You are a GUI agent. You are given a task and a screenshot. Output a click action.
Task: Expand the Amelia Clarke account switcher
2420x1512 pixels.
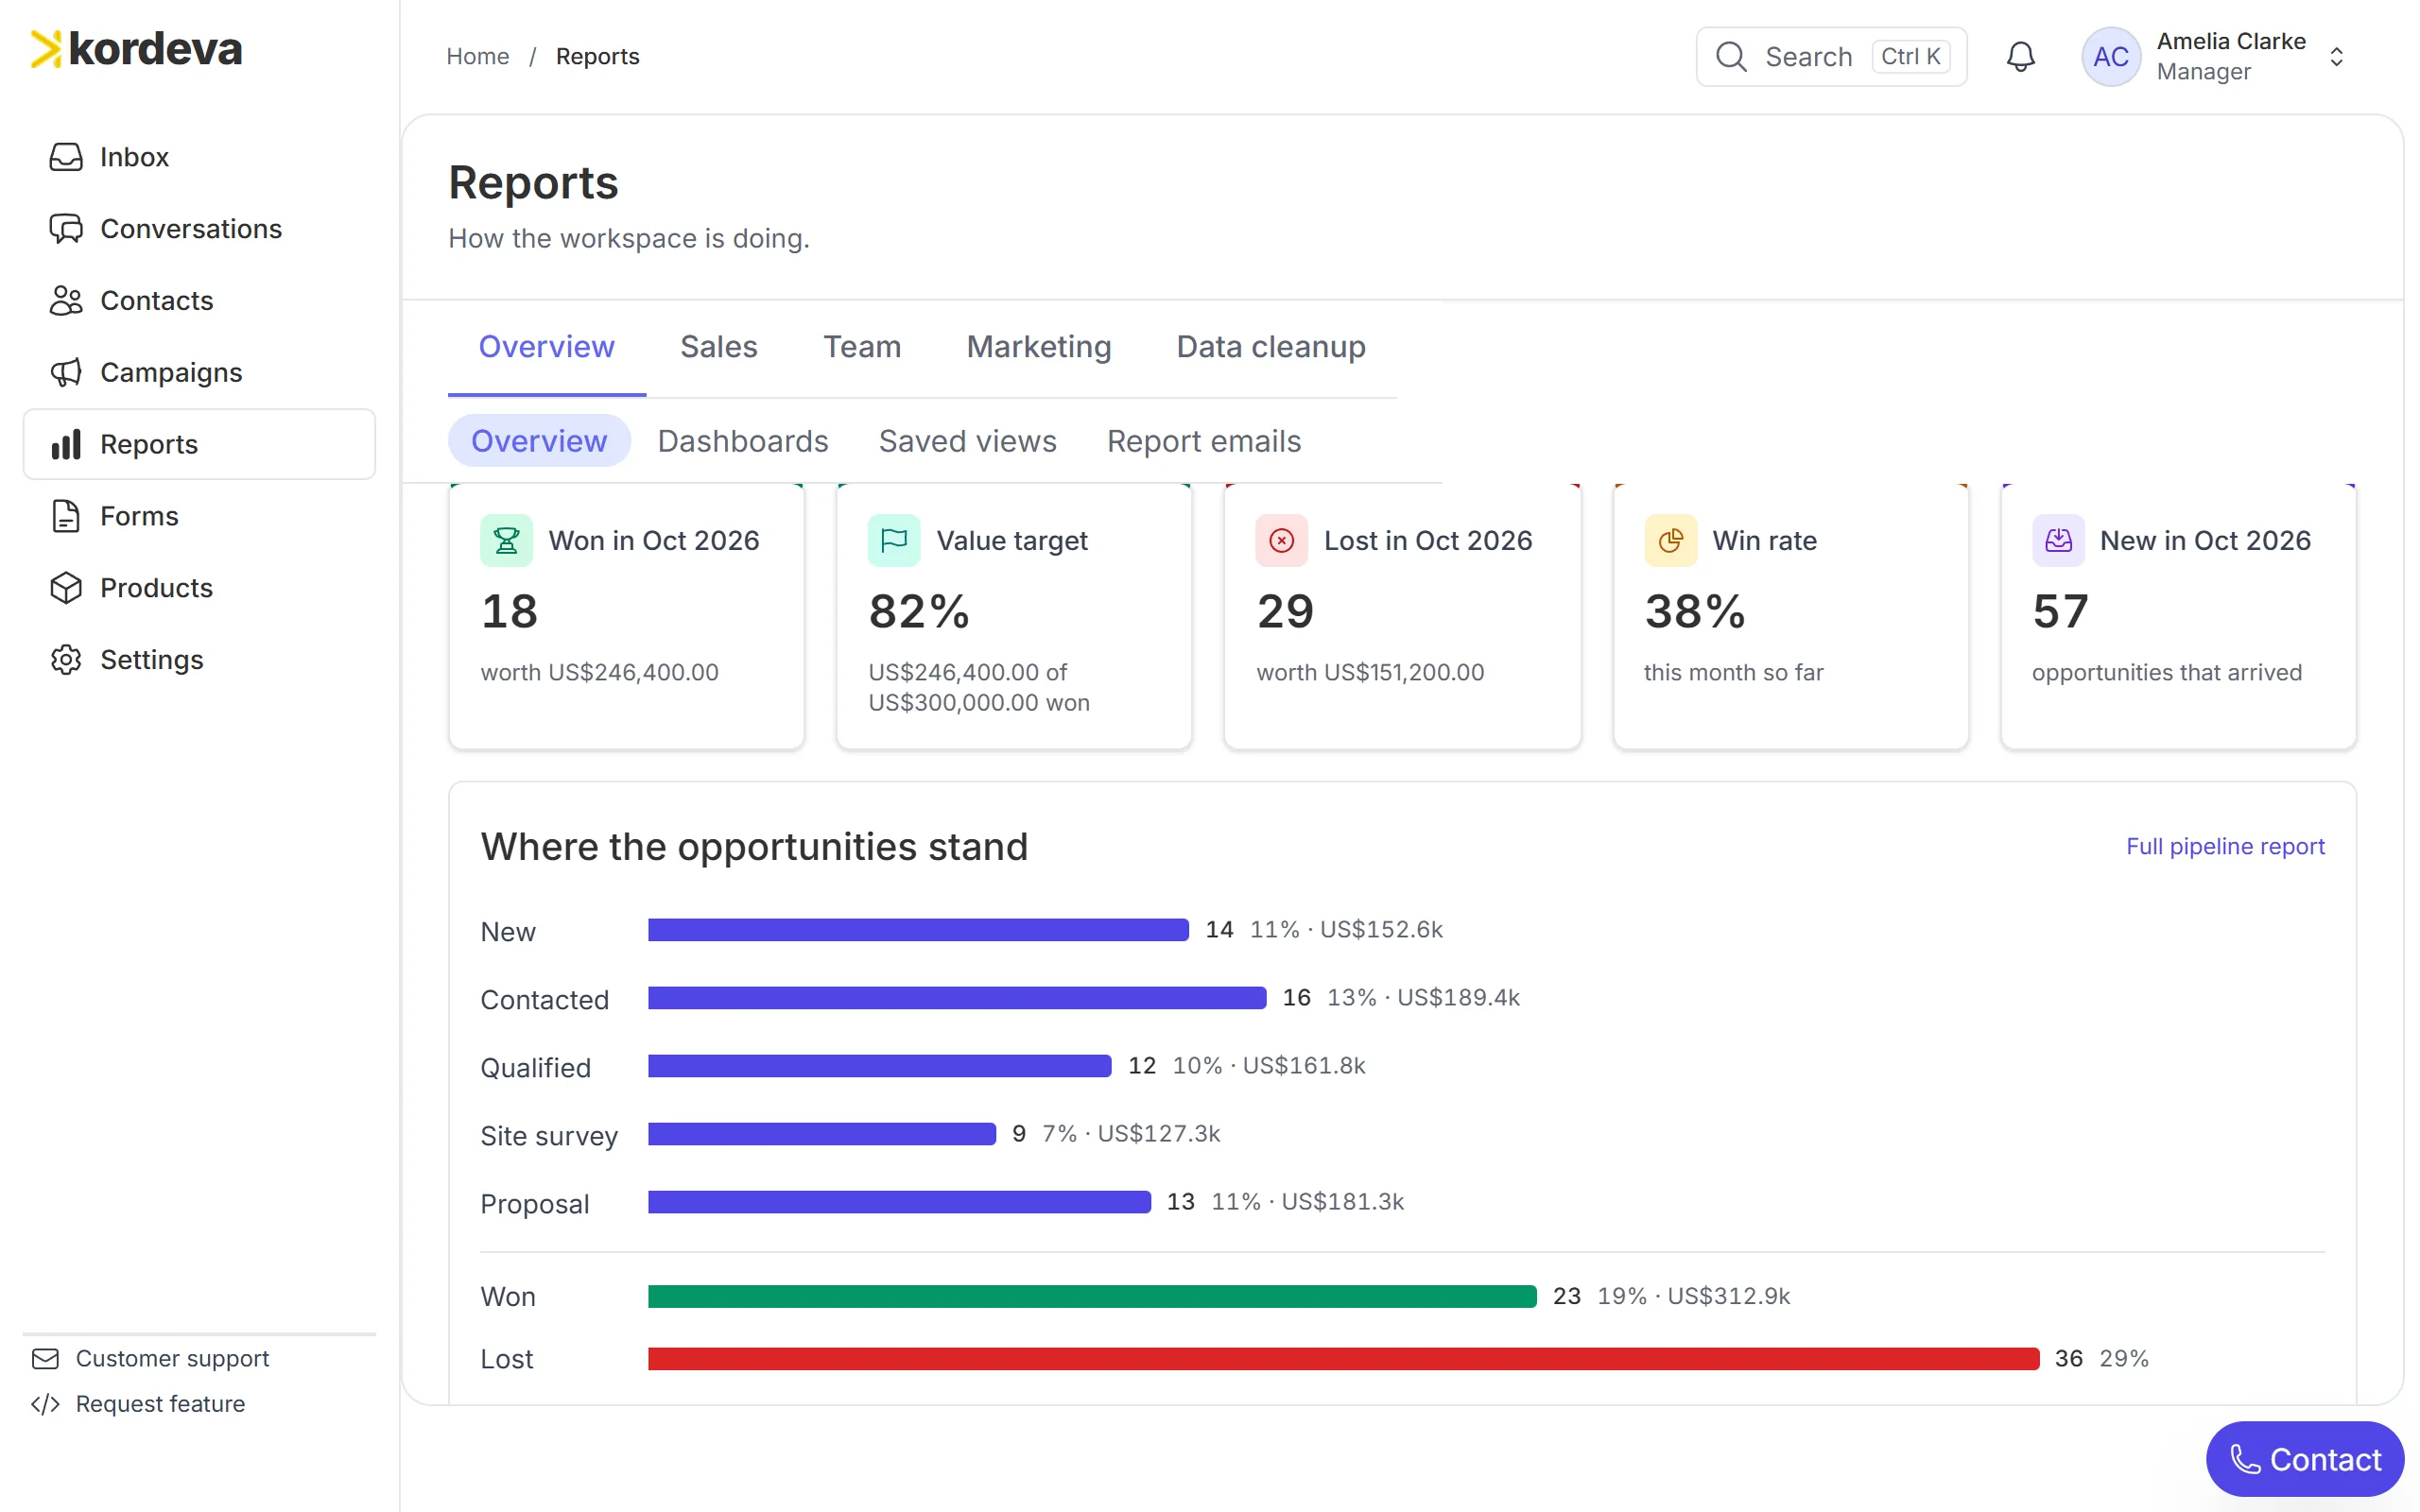point(2336,57)
